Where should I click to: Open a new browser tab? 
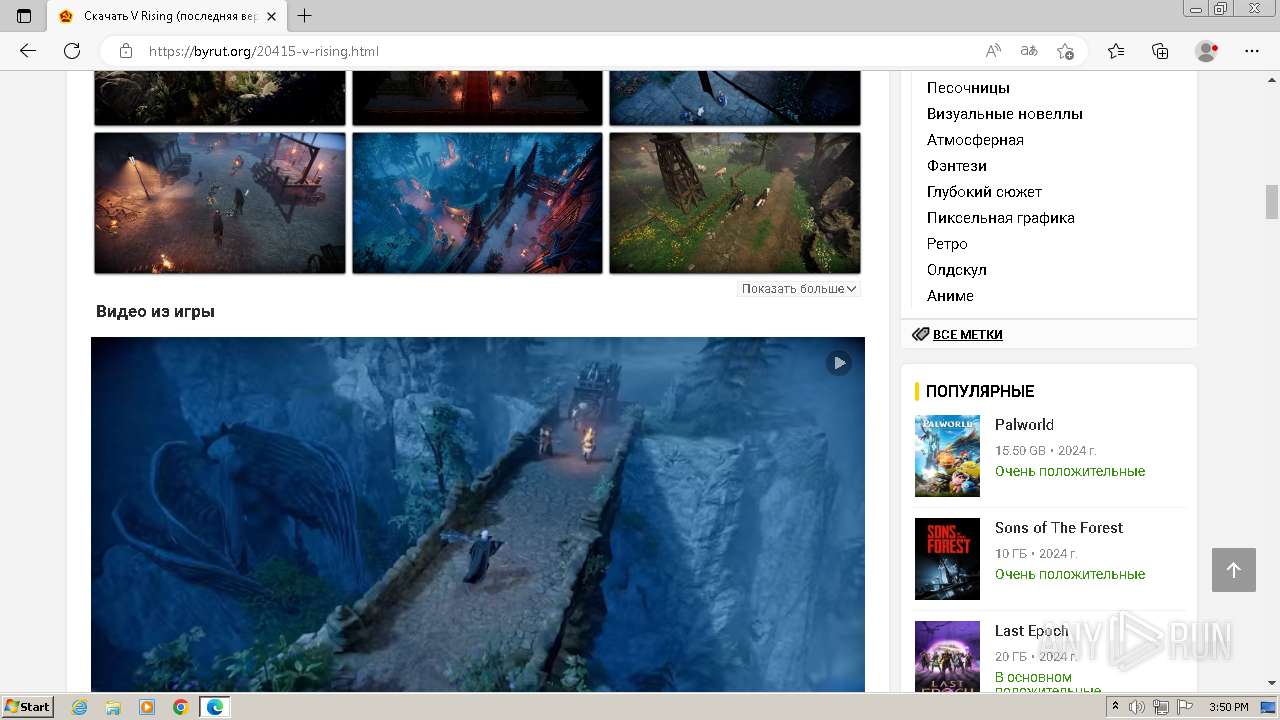[x=305, y=16]
